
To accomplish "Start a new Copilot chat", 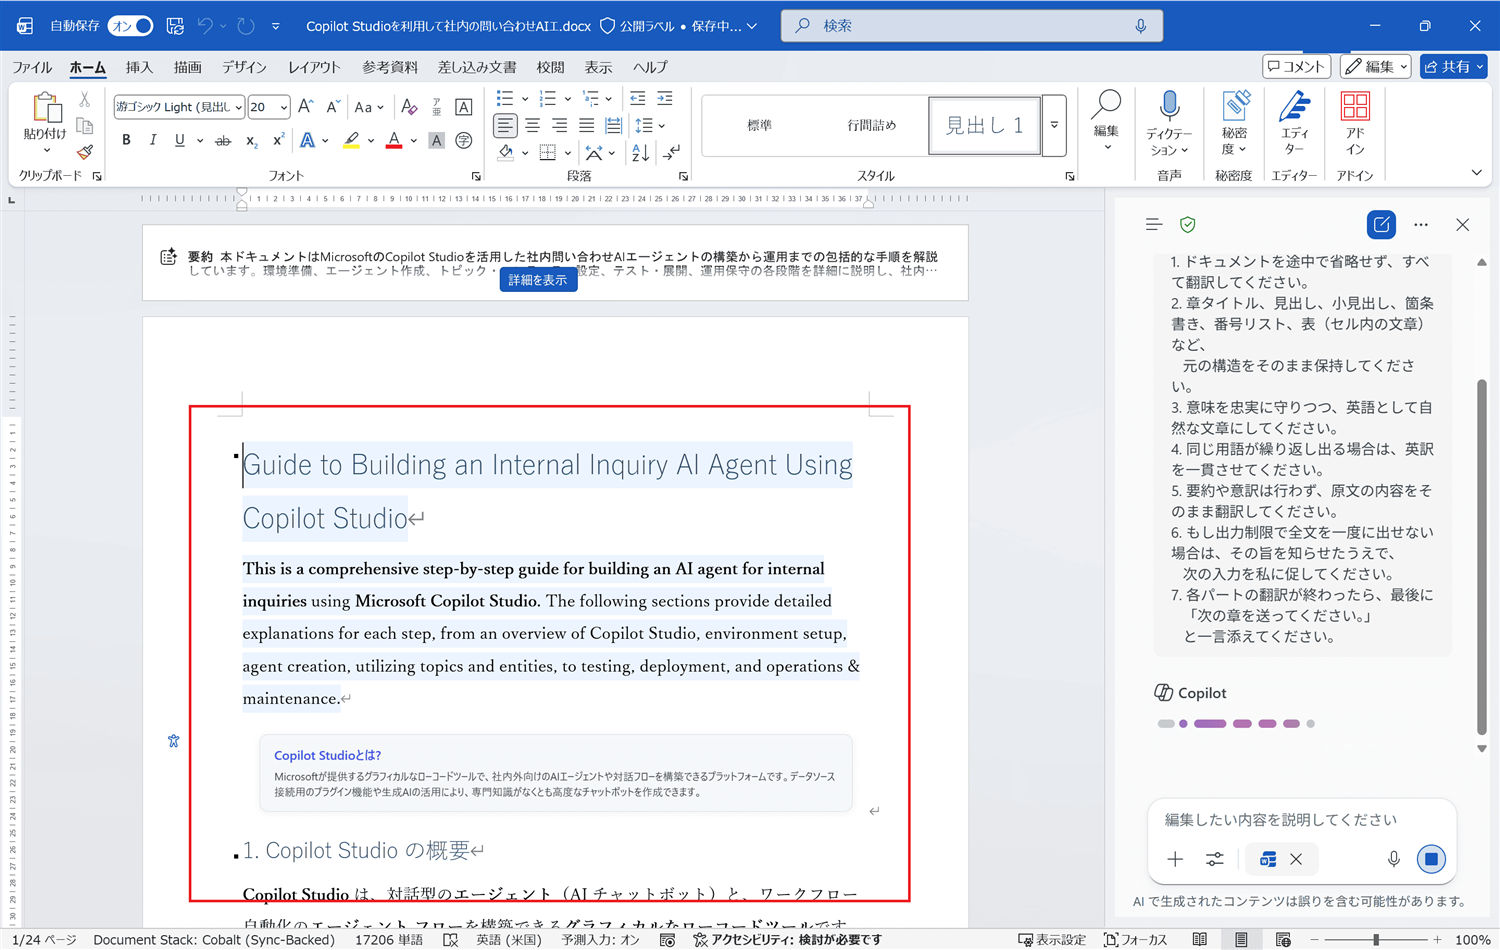I will (x=1381, y=225).
